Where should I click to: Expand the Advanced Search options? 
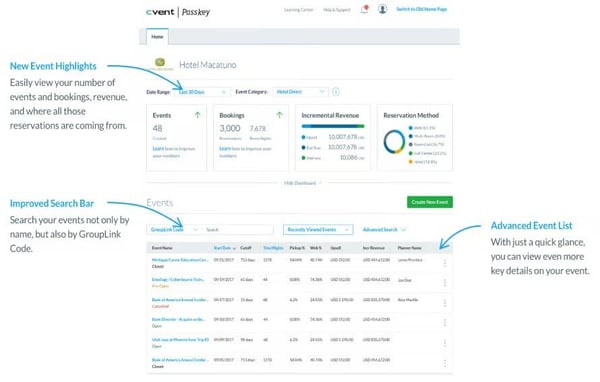point(384,230)
